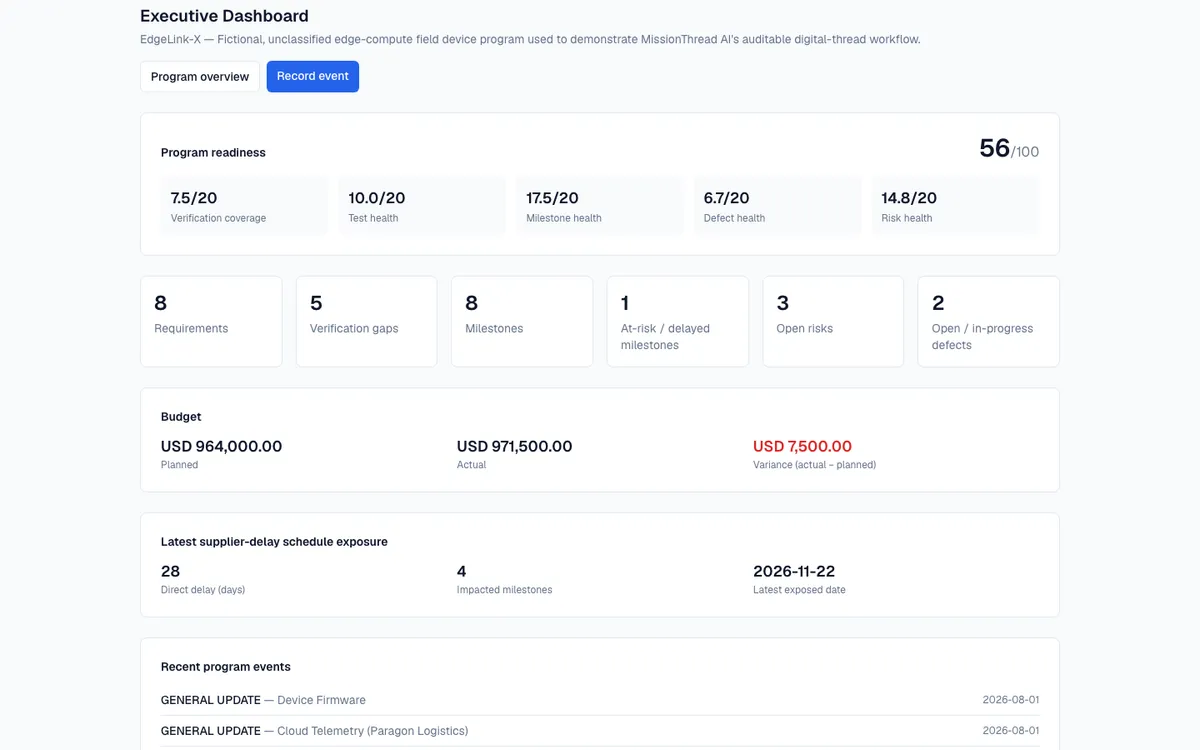Click the Budget section heading
This screenshot has width=1200, height=750.
pos(181,417)
